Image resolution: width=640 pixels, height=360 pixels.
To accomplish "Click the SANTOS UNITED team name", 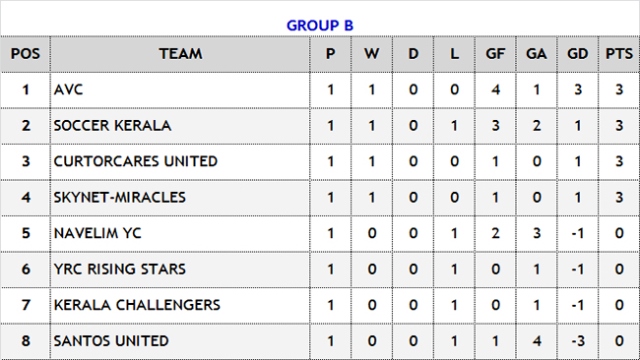I will pos(111,341).
